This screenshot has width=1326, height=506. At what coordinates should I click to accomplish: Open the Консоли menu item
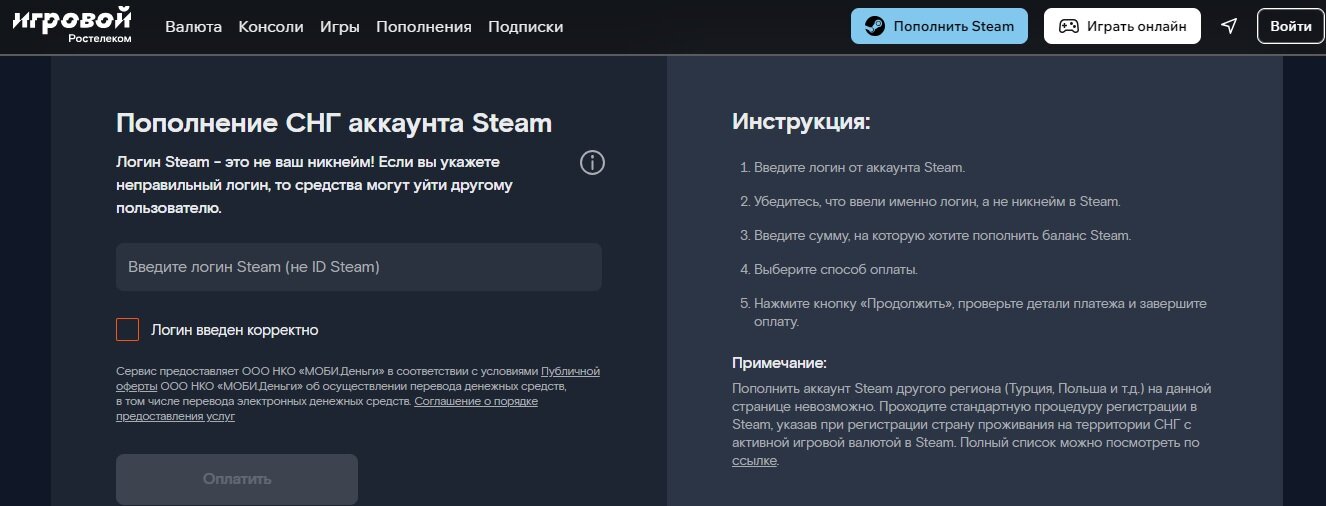click(271, 27)
